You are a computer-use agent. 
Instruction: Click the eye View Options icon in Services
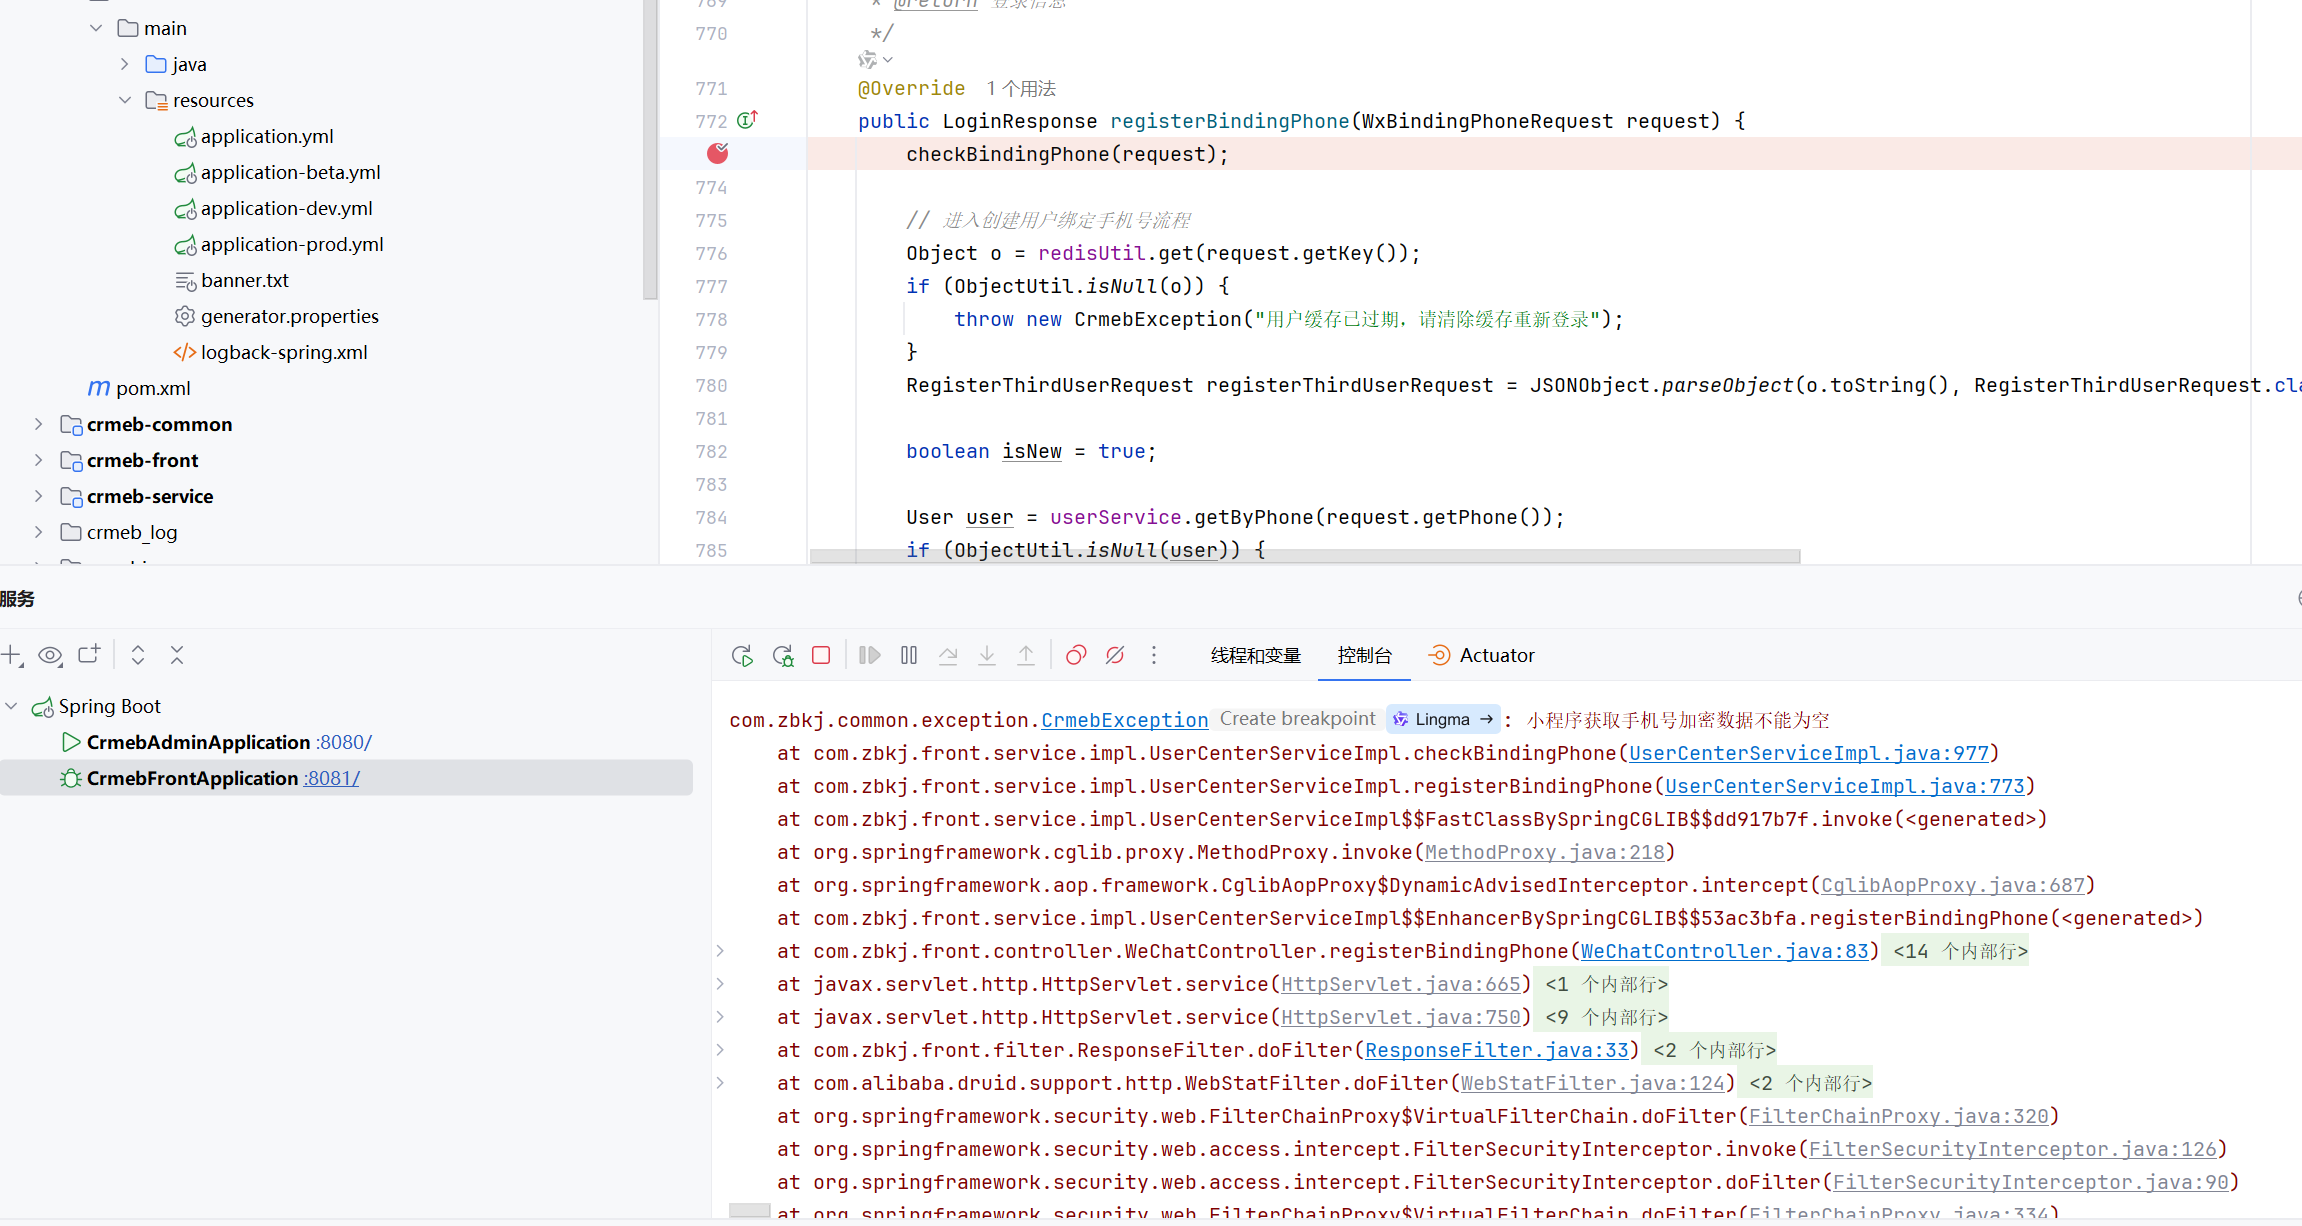tap(50, 656)
